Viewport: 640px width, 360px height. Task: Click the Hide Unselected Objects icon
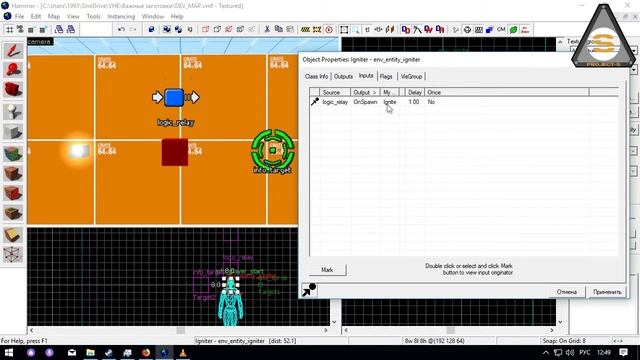pos(217,29)
